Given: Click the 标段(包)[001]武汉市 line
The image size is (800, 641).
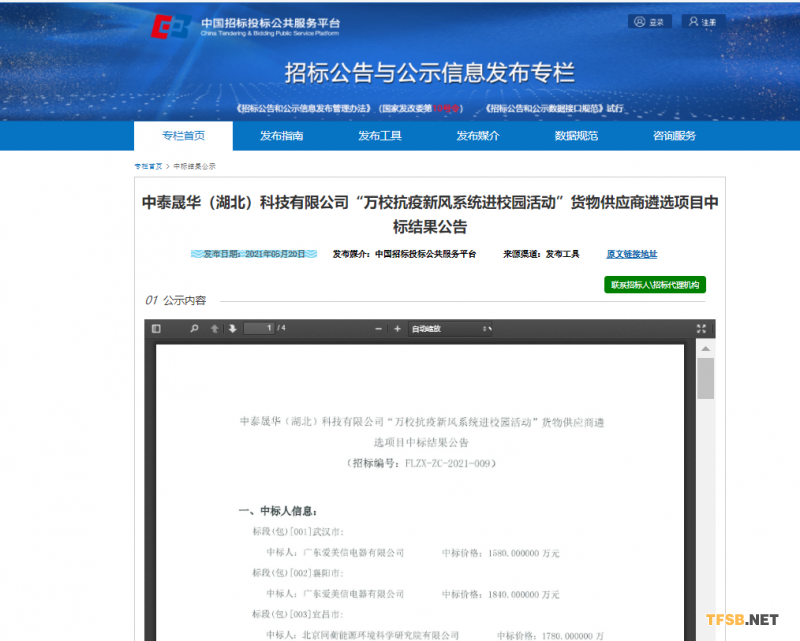Looking at the screenshot, I should click(298, 532).
